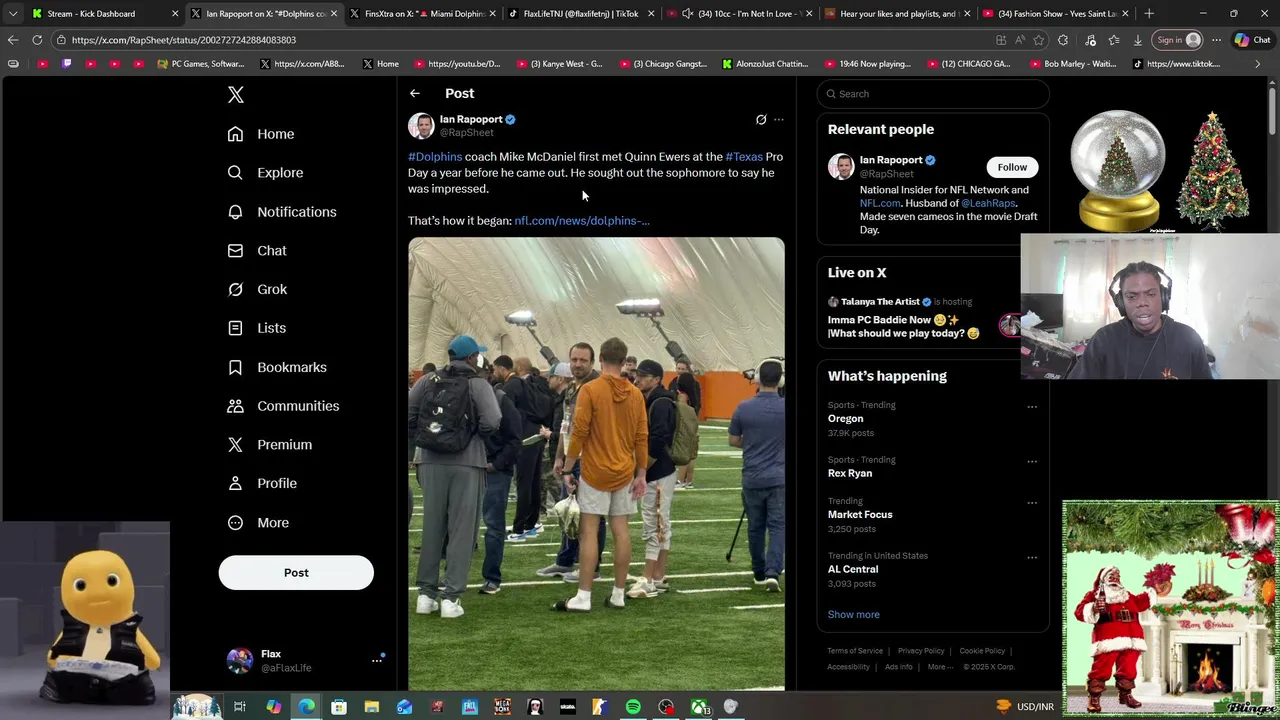1280x720 pixels.
Task: Click the Post button in sidebar
Action: point(296,573)
